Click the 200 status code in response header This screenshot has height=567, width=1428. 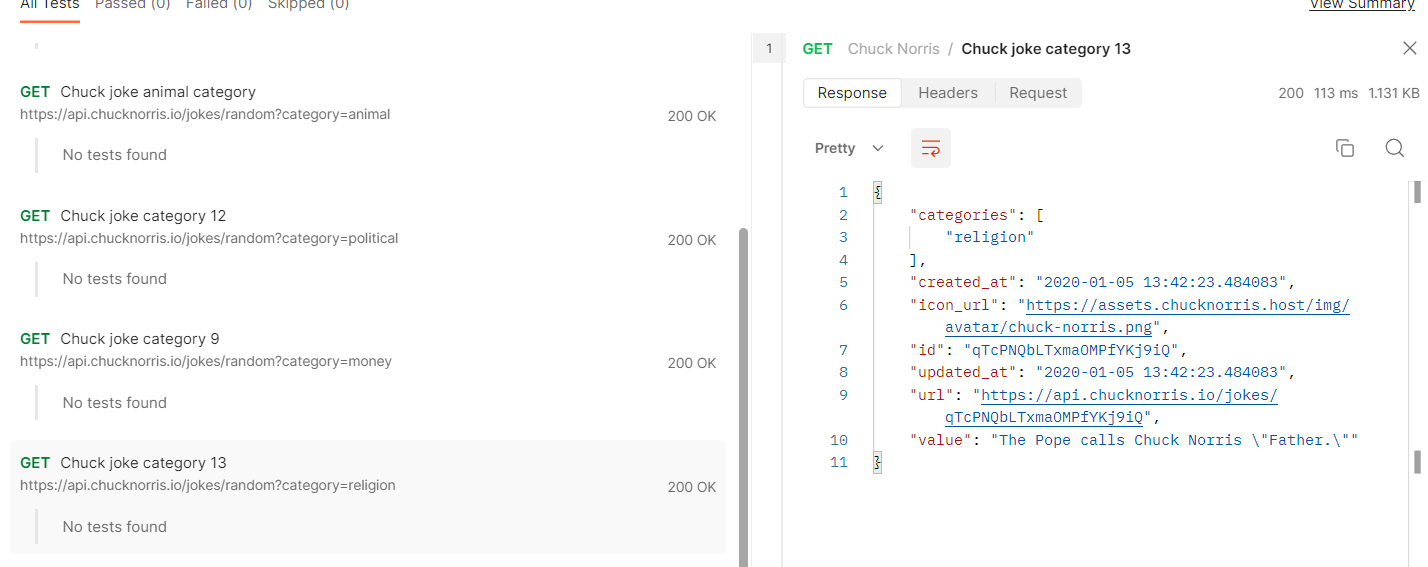pyautogui.click(x=1291, y=93)
